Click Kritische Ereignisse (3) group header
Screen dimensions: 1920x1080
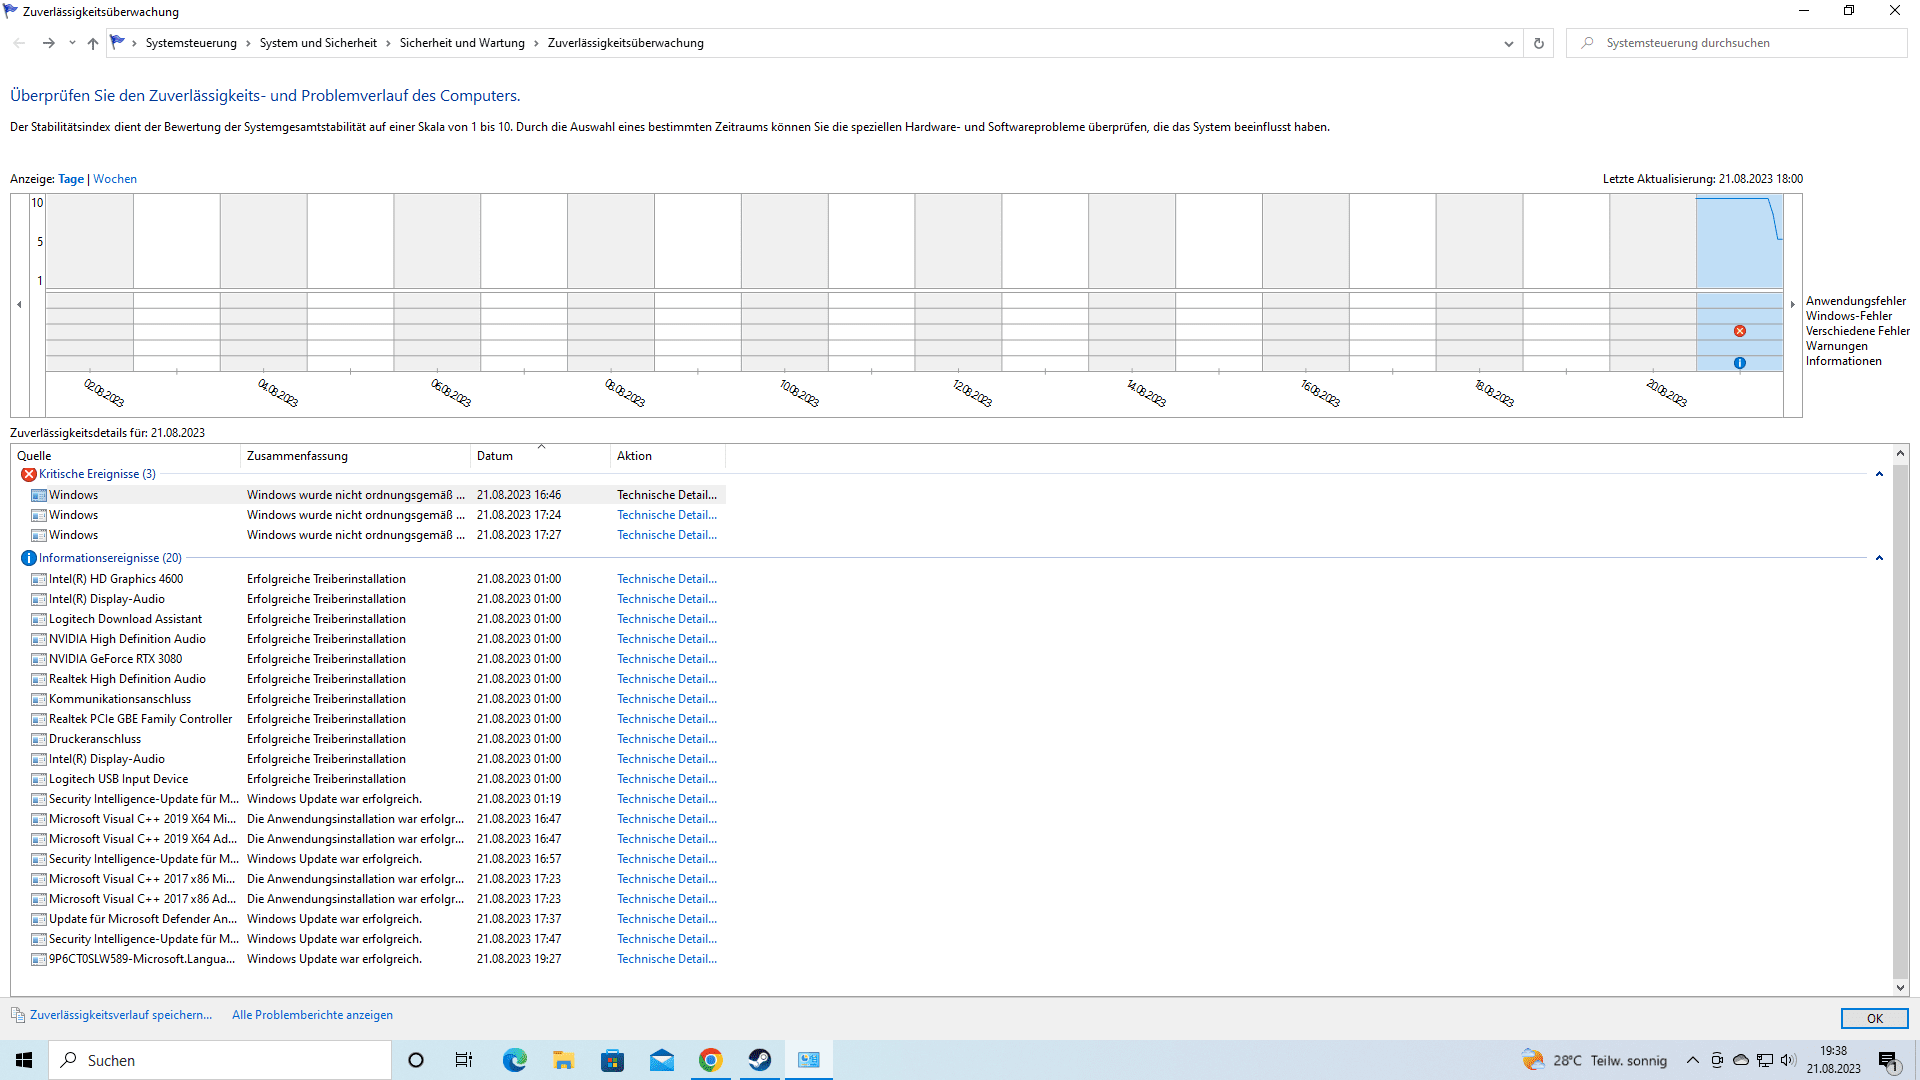pos(97,474)
